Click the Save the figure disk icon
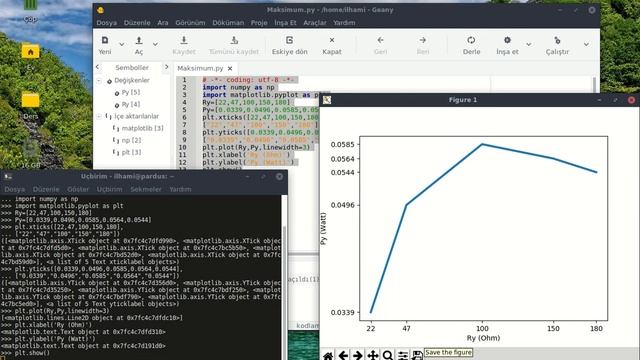640x360 pixels. (417, 356)
